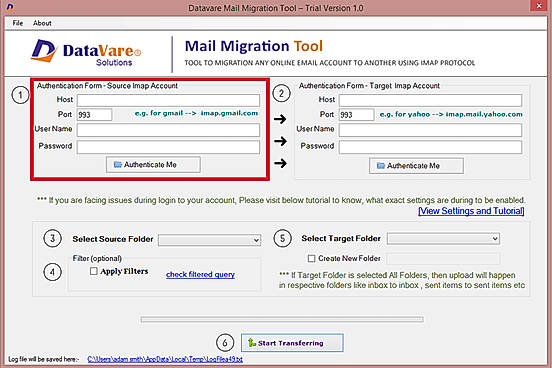Click the Start Transferring button

tap(292, 343)
